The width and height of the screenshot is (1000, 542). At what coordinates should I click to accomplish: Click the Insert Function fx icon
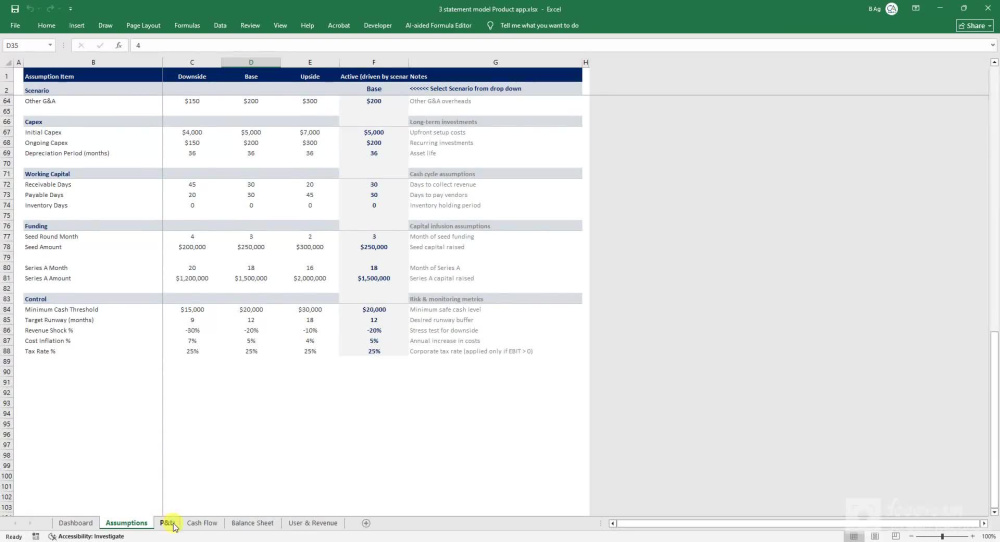click(x=119, y=45)
